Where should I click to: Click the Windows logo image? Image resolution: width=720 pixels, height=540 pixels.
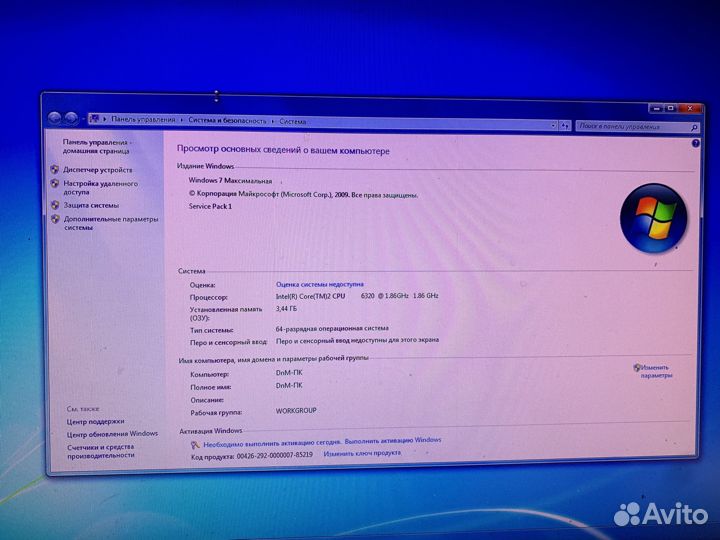click(653, 218)
